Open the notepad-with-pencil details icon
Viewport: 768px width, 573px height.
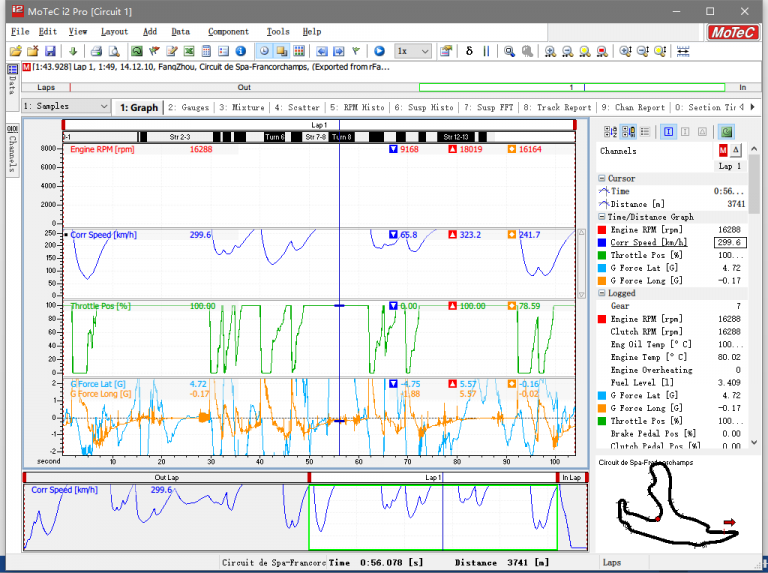171,51
